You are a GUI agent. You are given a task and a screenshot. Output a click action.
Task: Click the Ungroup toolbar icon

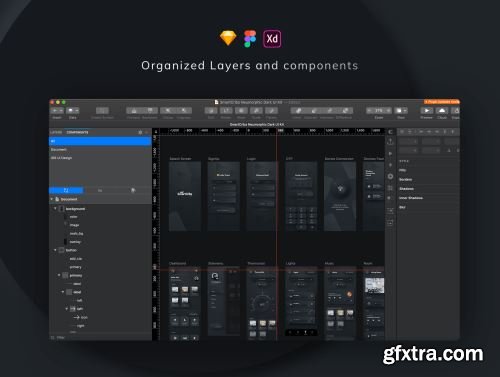point(184,110)
